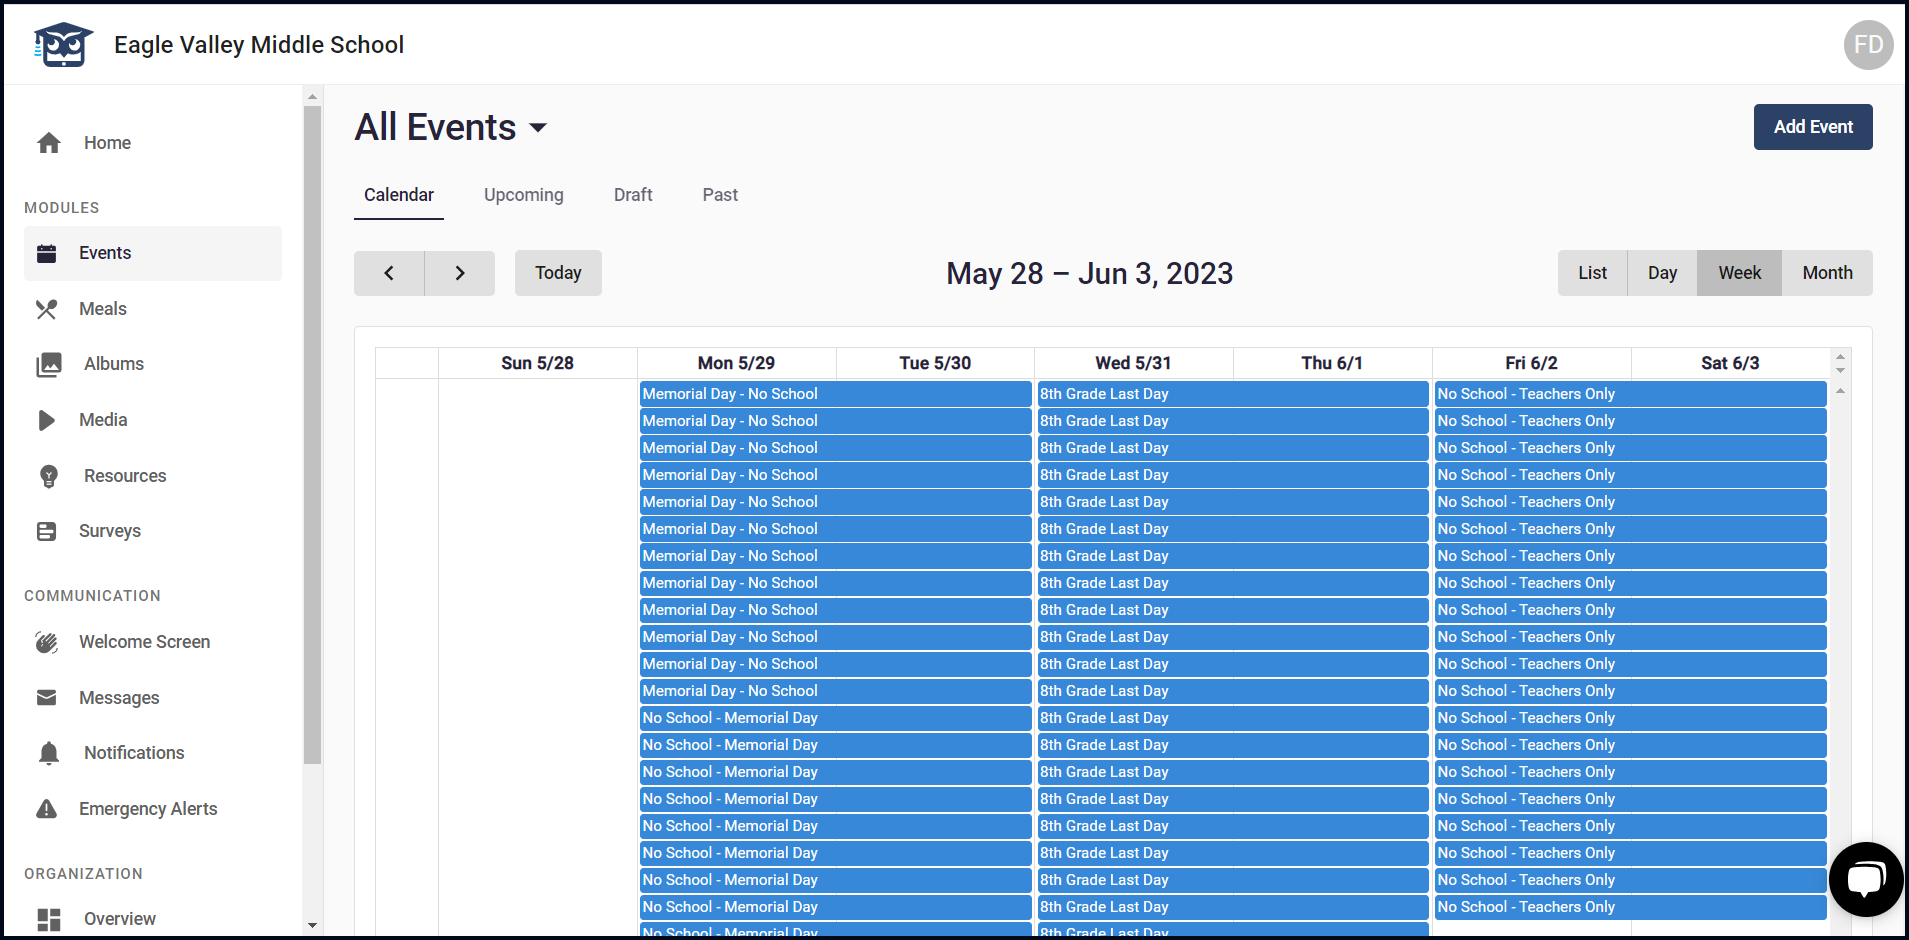The width and height of the screenshot is (1909, 940).
Task: Click the Emergency Alerts warning icon
Action: tap(47, 809)
